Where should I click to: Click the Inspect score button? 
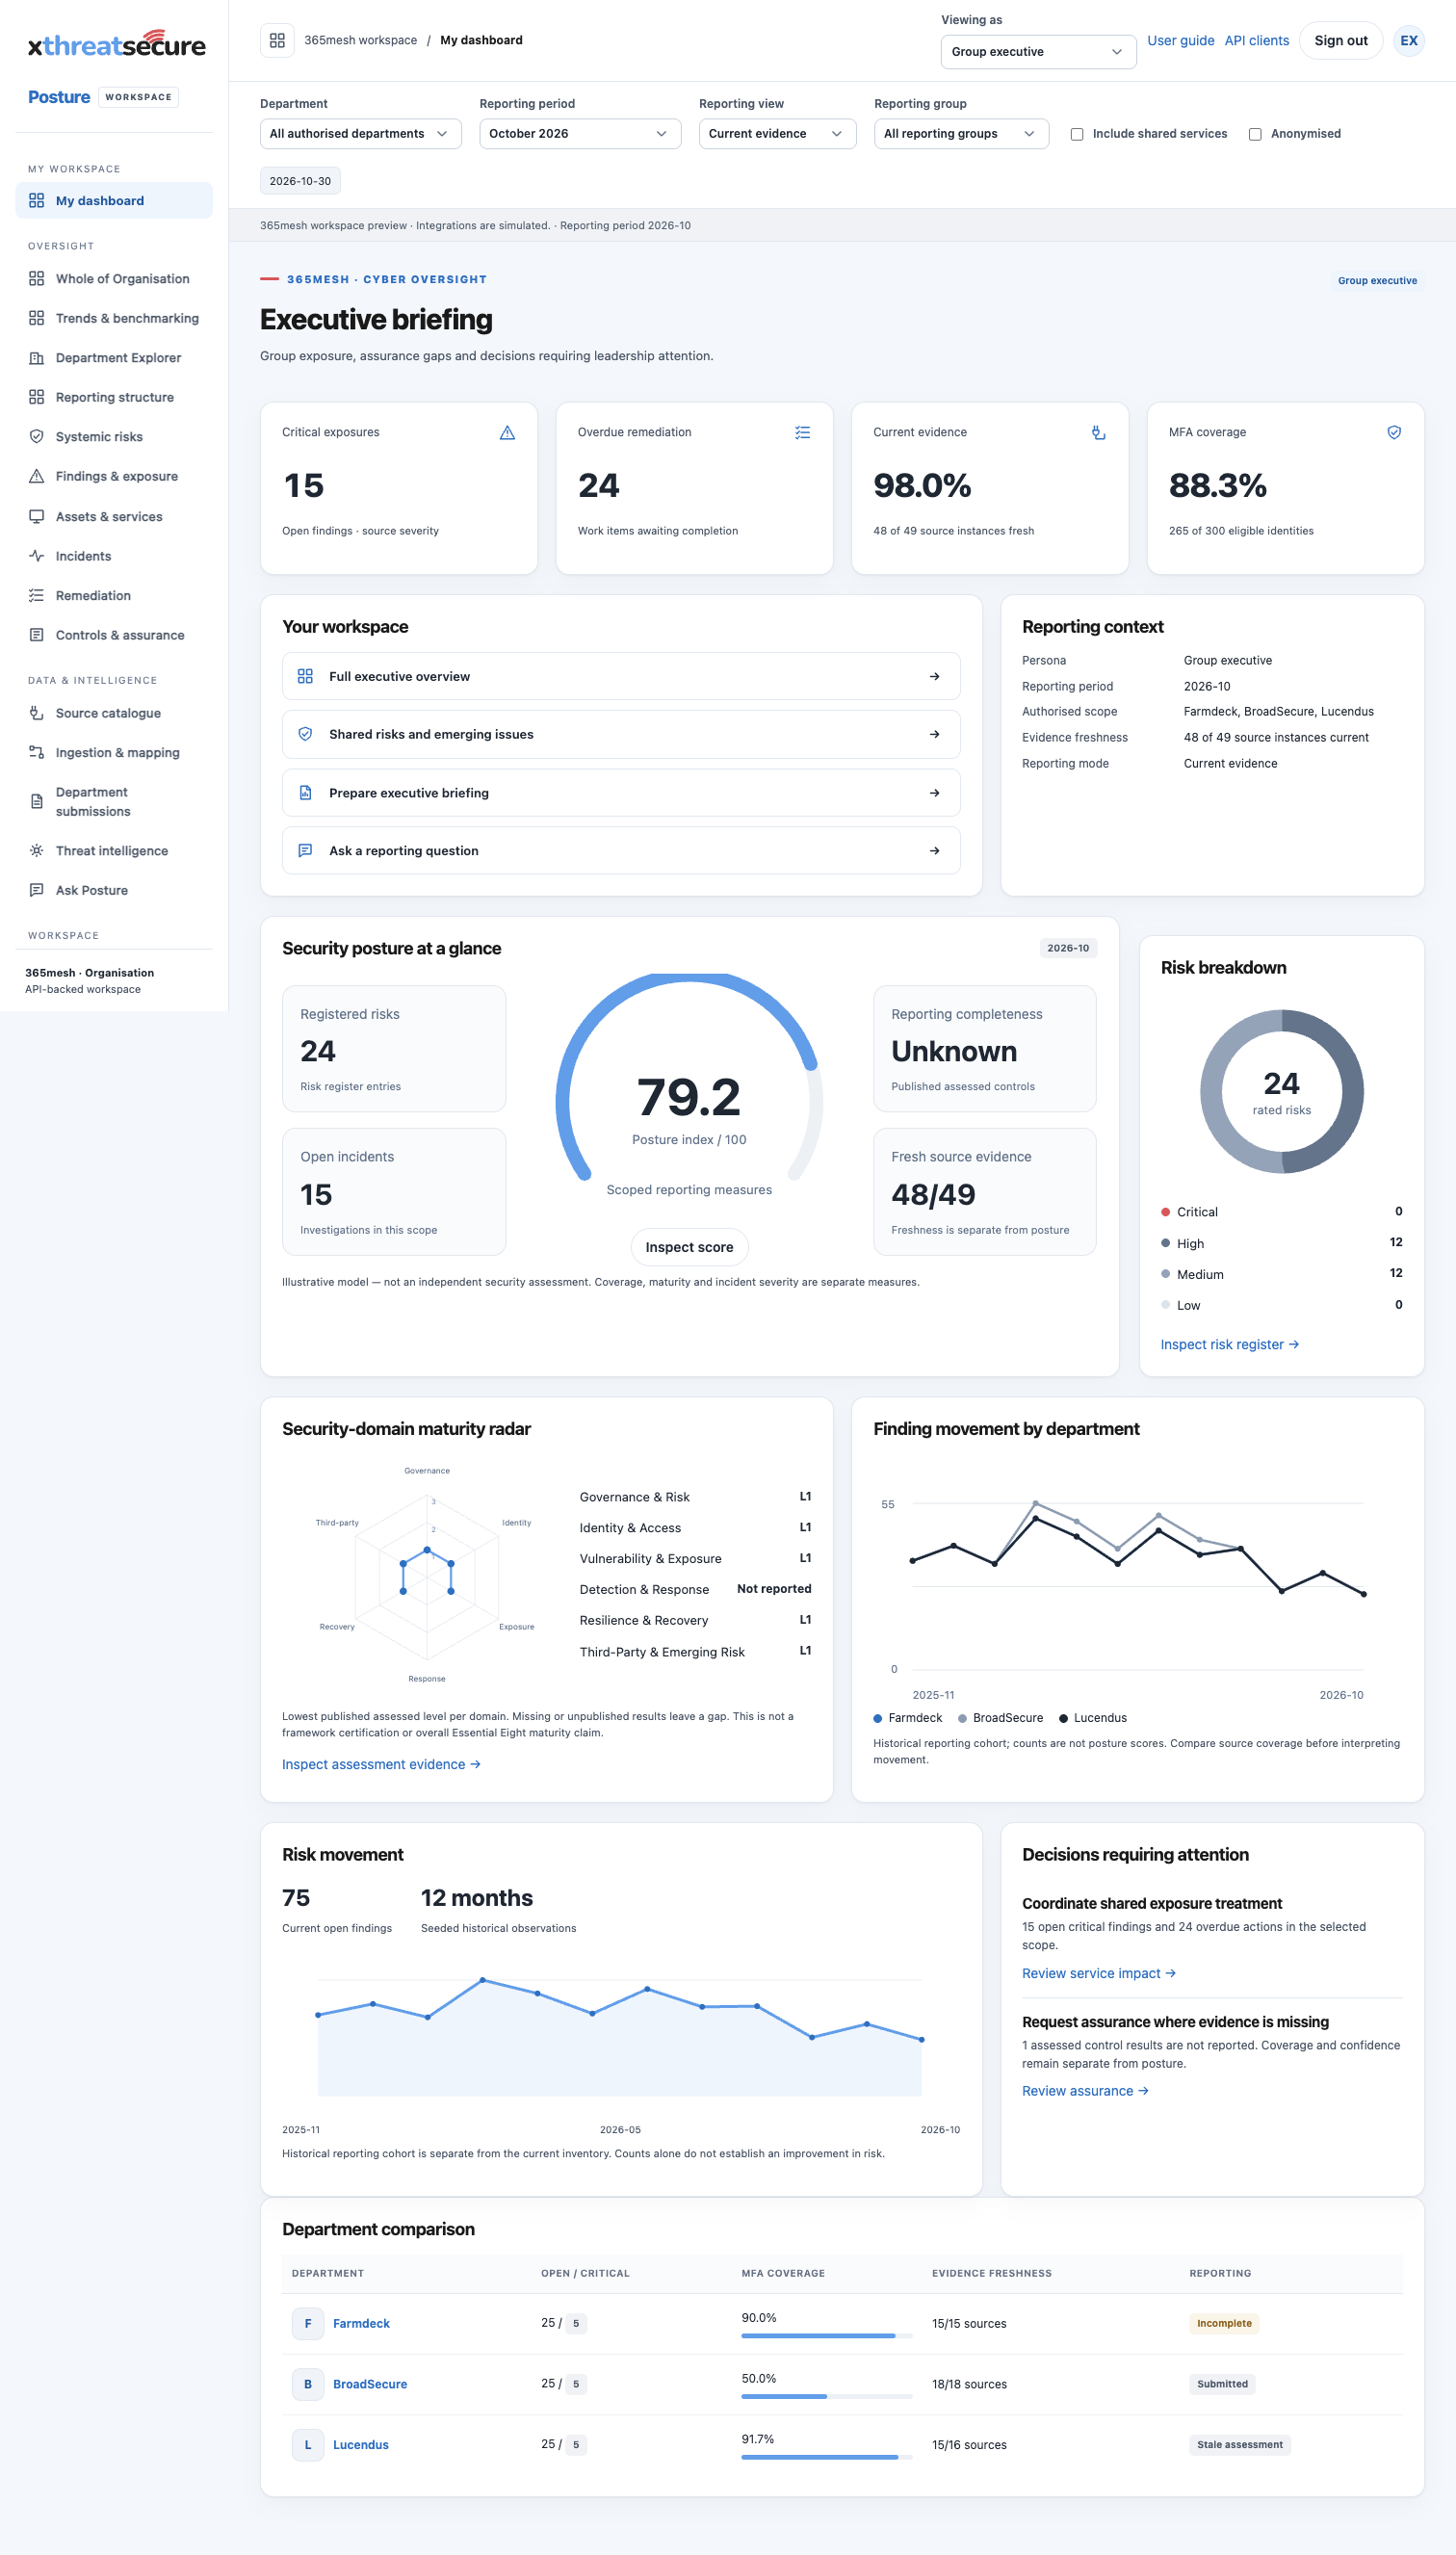click(689, 1247)
